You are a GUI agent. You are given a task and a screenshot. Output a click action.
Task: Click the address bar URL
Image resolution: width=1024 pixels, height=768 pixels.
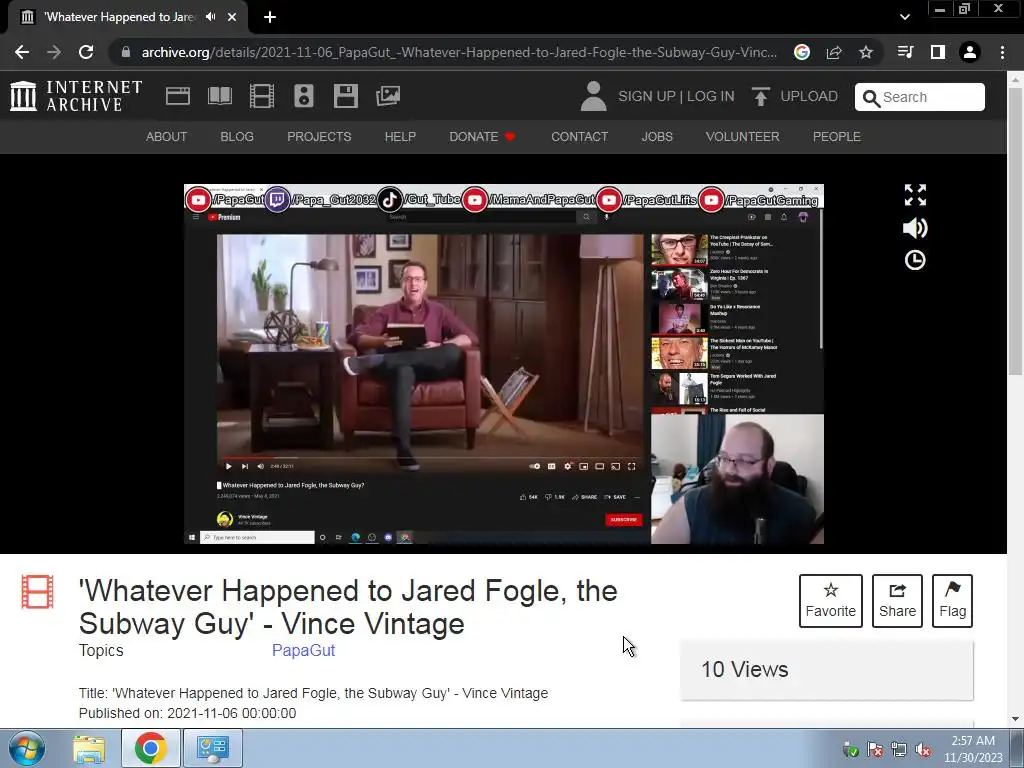point(459,52)
